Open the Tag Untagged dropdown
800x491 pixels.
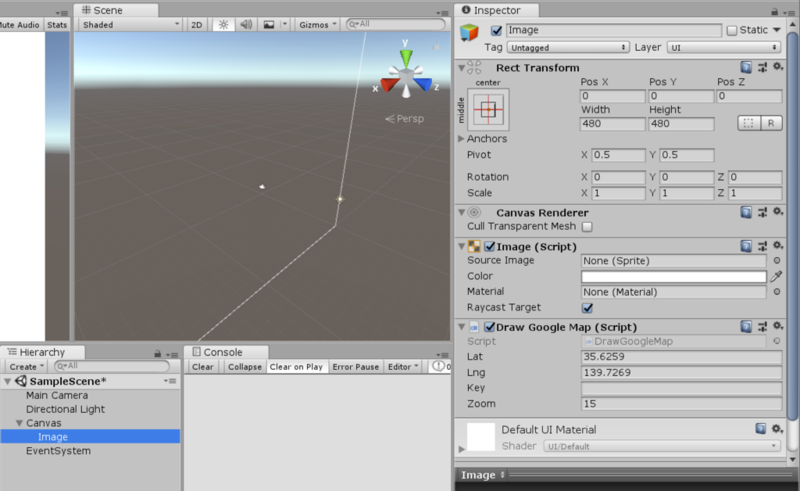pyautogui.click(x=568, y=47)
